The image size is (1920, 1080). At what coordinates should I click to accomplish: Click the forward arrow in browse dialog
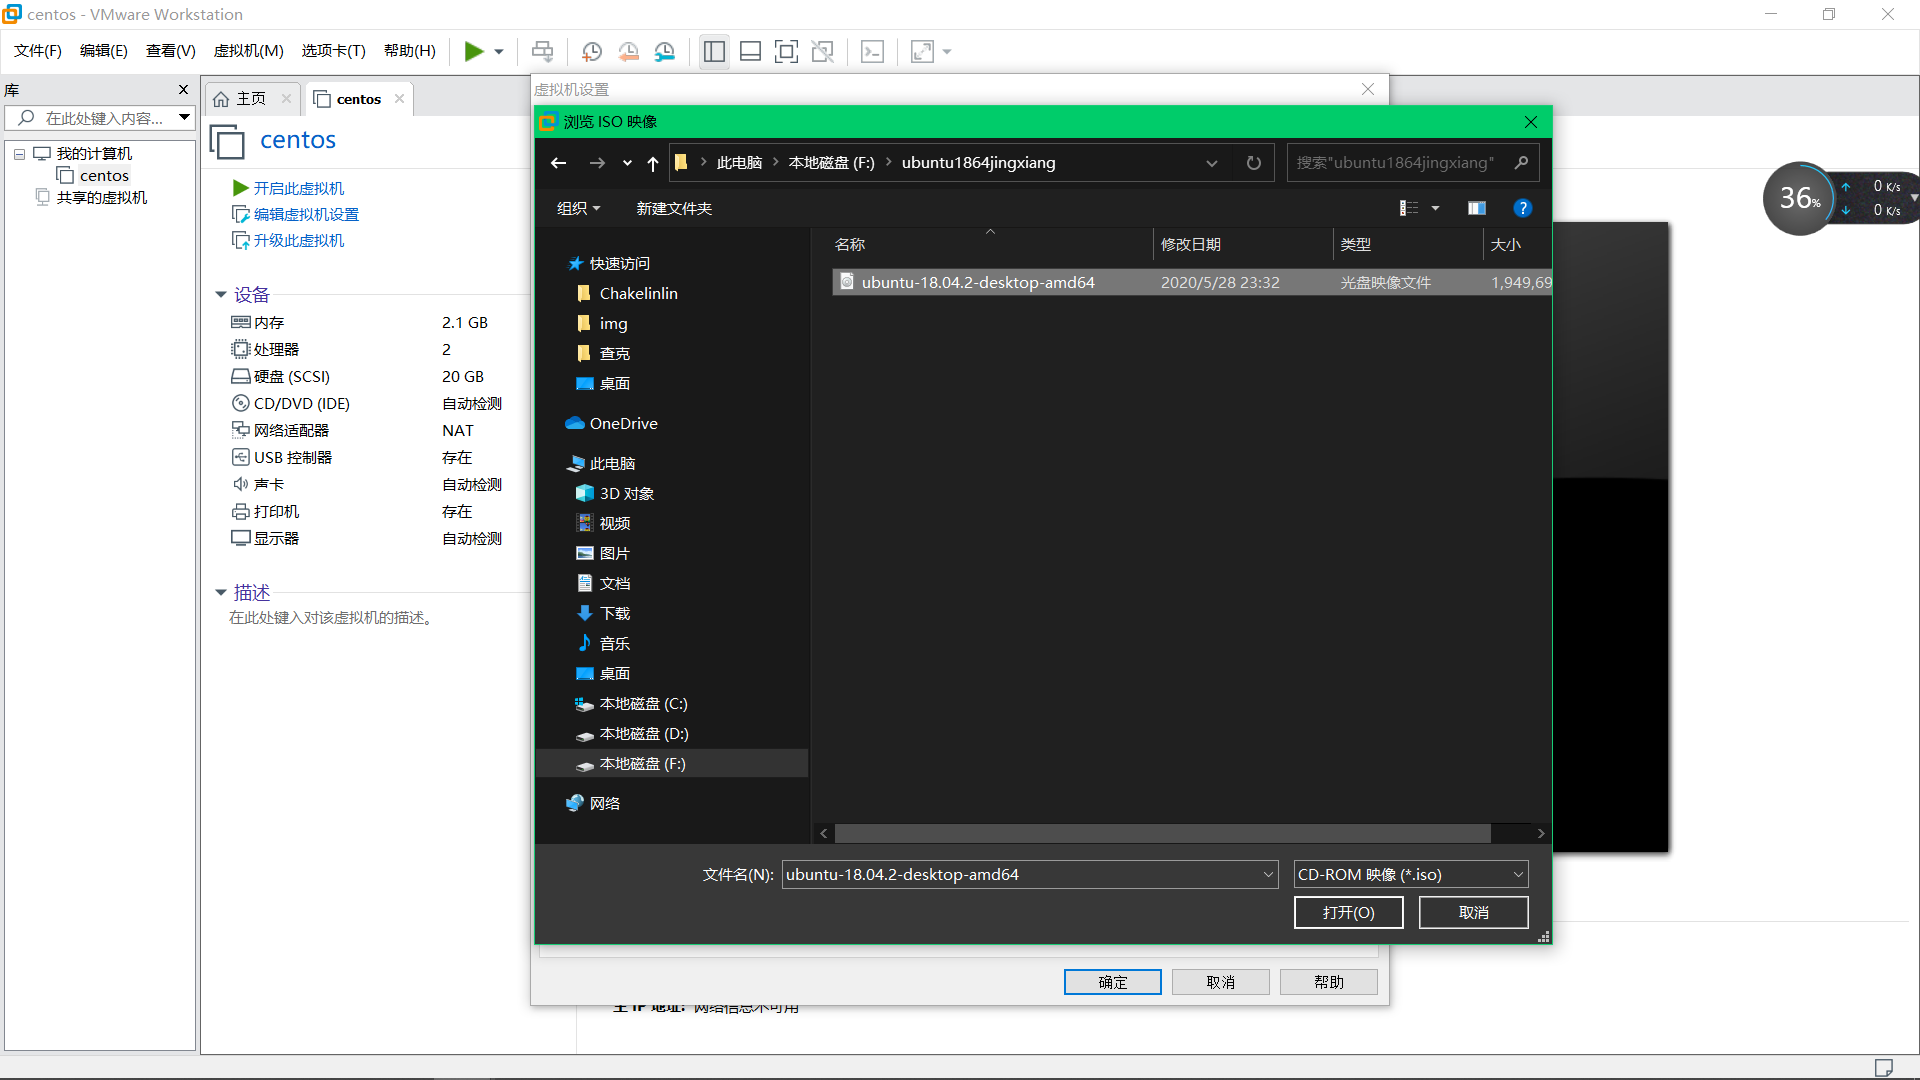(597, 163)
